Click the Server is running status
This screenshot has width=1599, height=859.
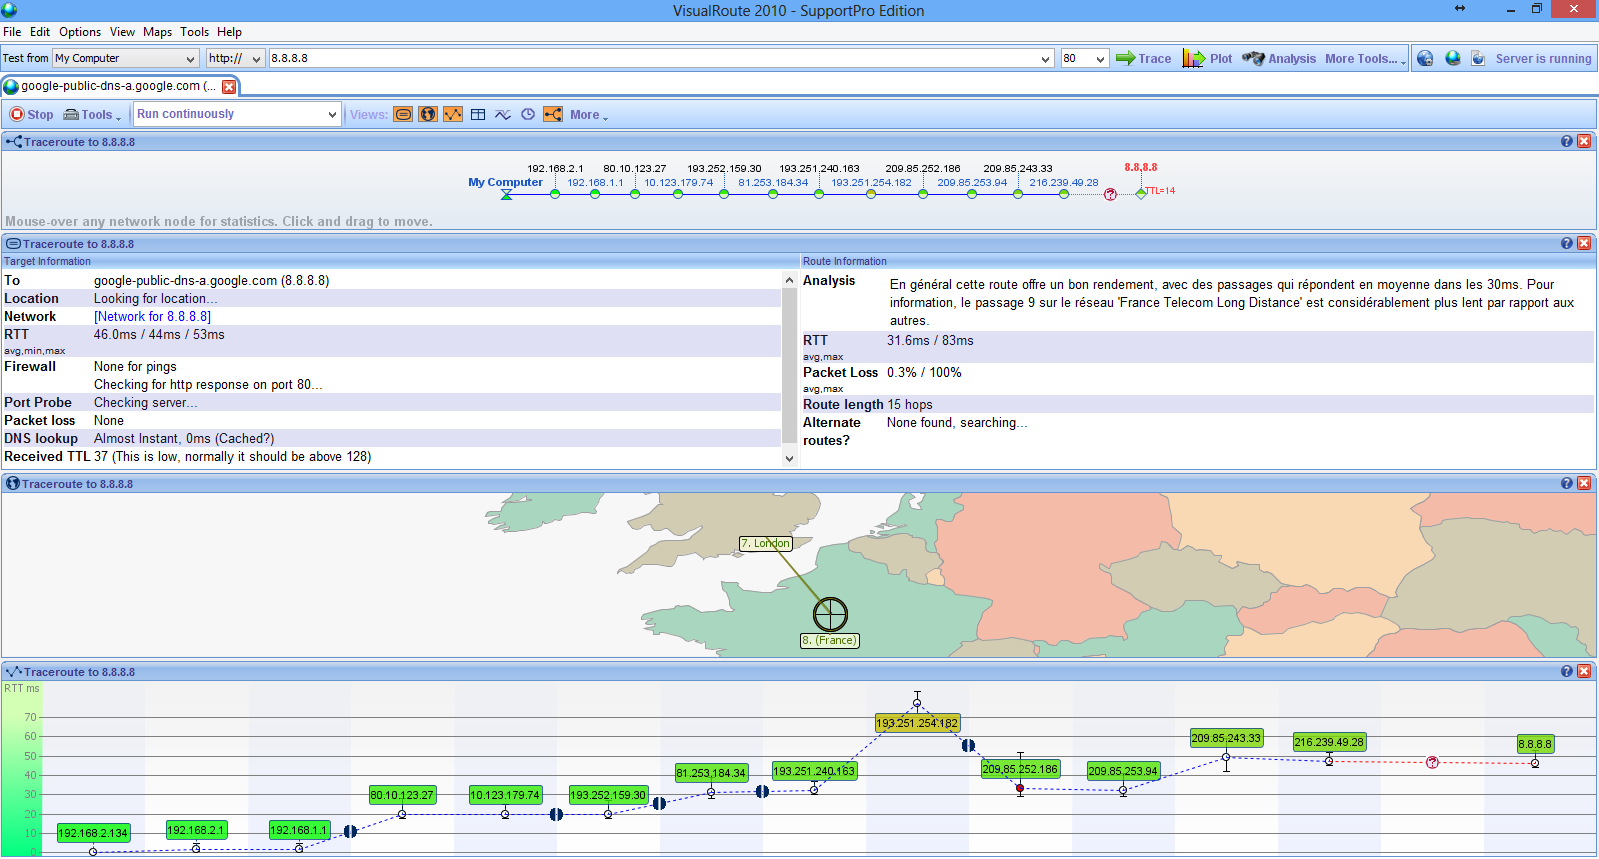(1543, 59)
